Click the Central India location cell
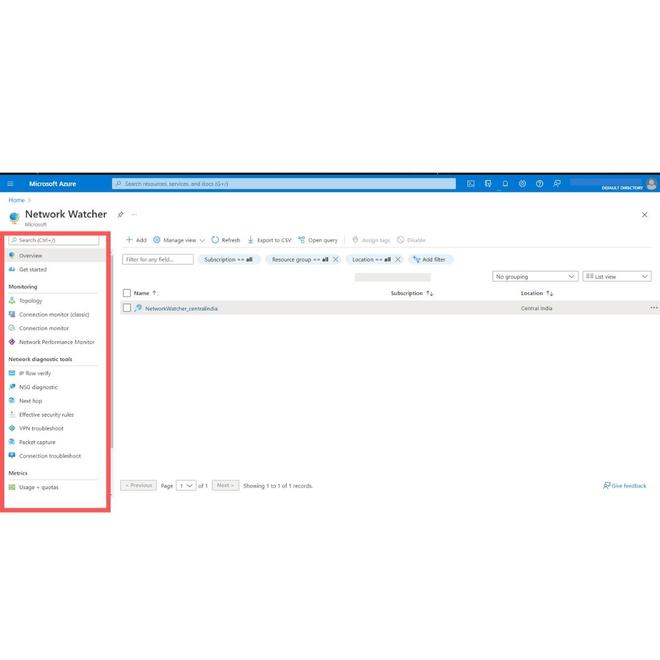Viewport: 660px width, 660px height. [x=536, y=308]
